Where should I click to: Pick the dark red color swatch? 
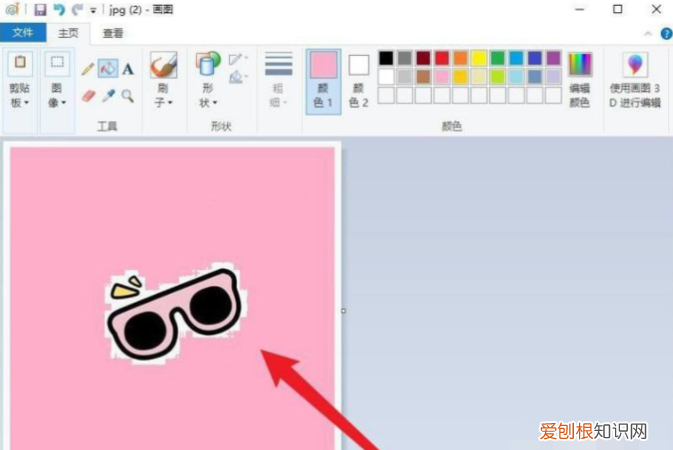(423, 58)
